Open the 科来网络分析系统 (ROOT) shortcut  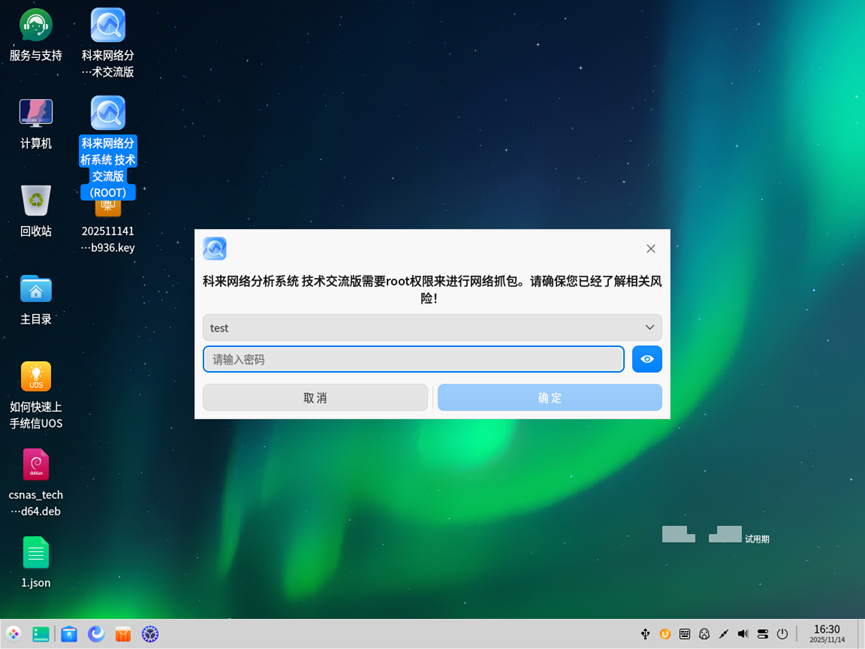pos(107,112)
